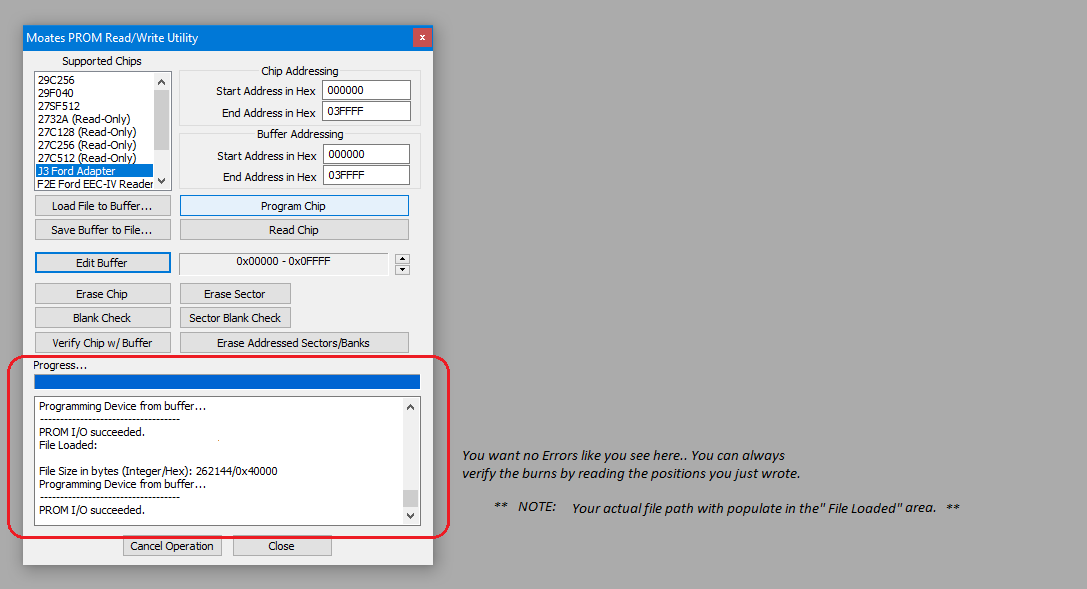This screenshot has height=589, width=1087.
Task: Click the log scrollbar thumb
Action: (x=410, y=498)
